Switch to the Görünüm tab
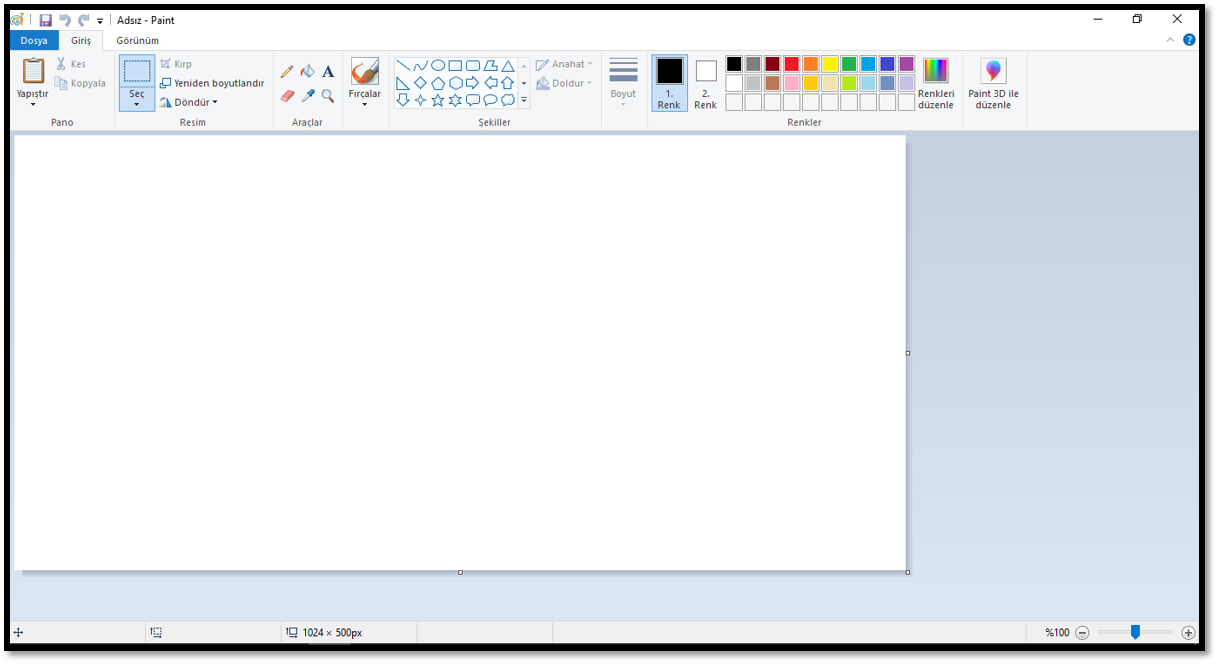This screenshot has width=1218, height=664. coord(137,41)
